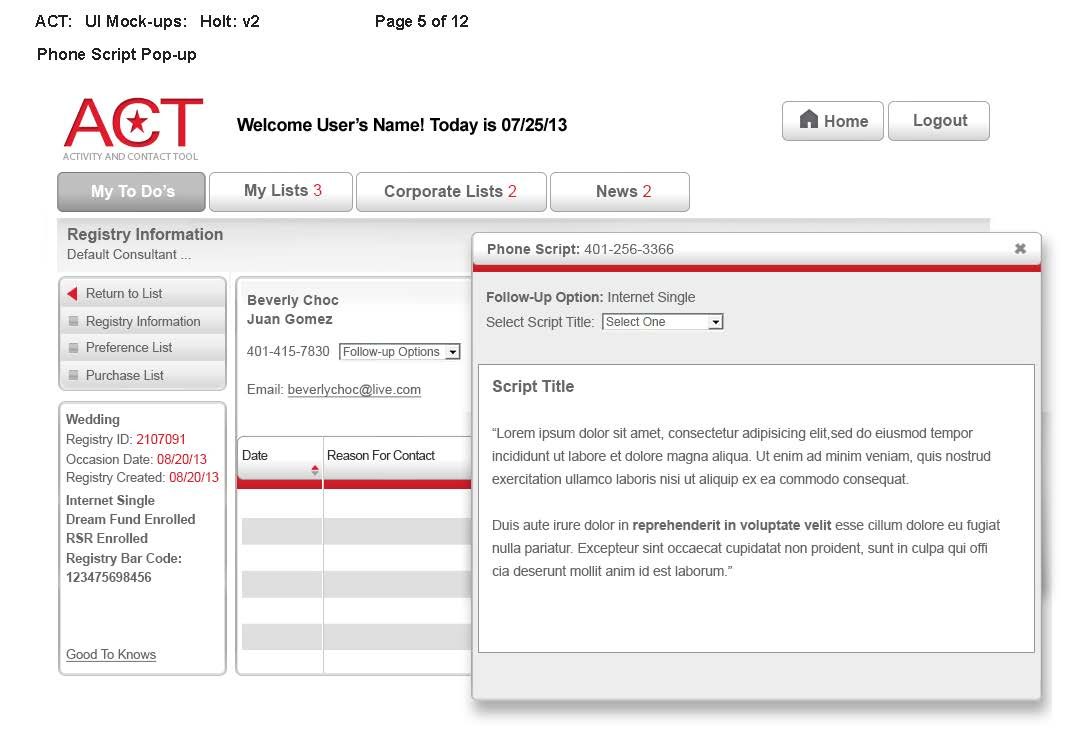Switch to the My Lists tab
The width and height of the screenshot is (1086, 750).
coord(283,191)
